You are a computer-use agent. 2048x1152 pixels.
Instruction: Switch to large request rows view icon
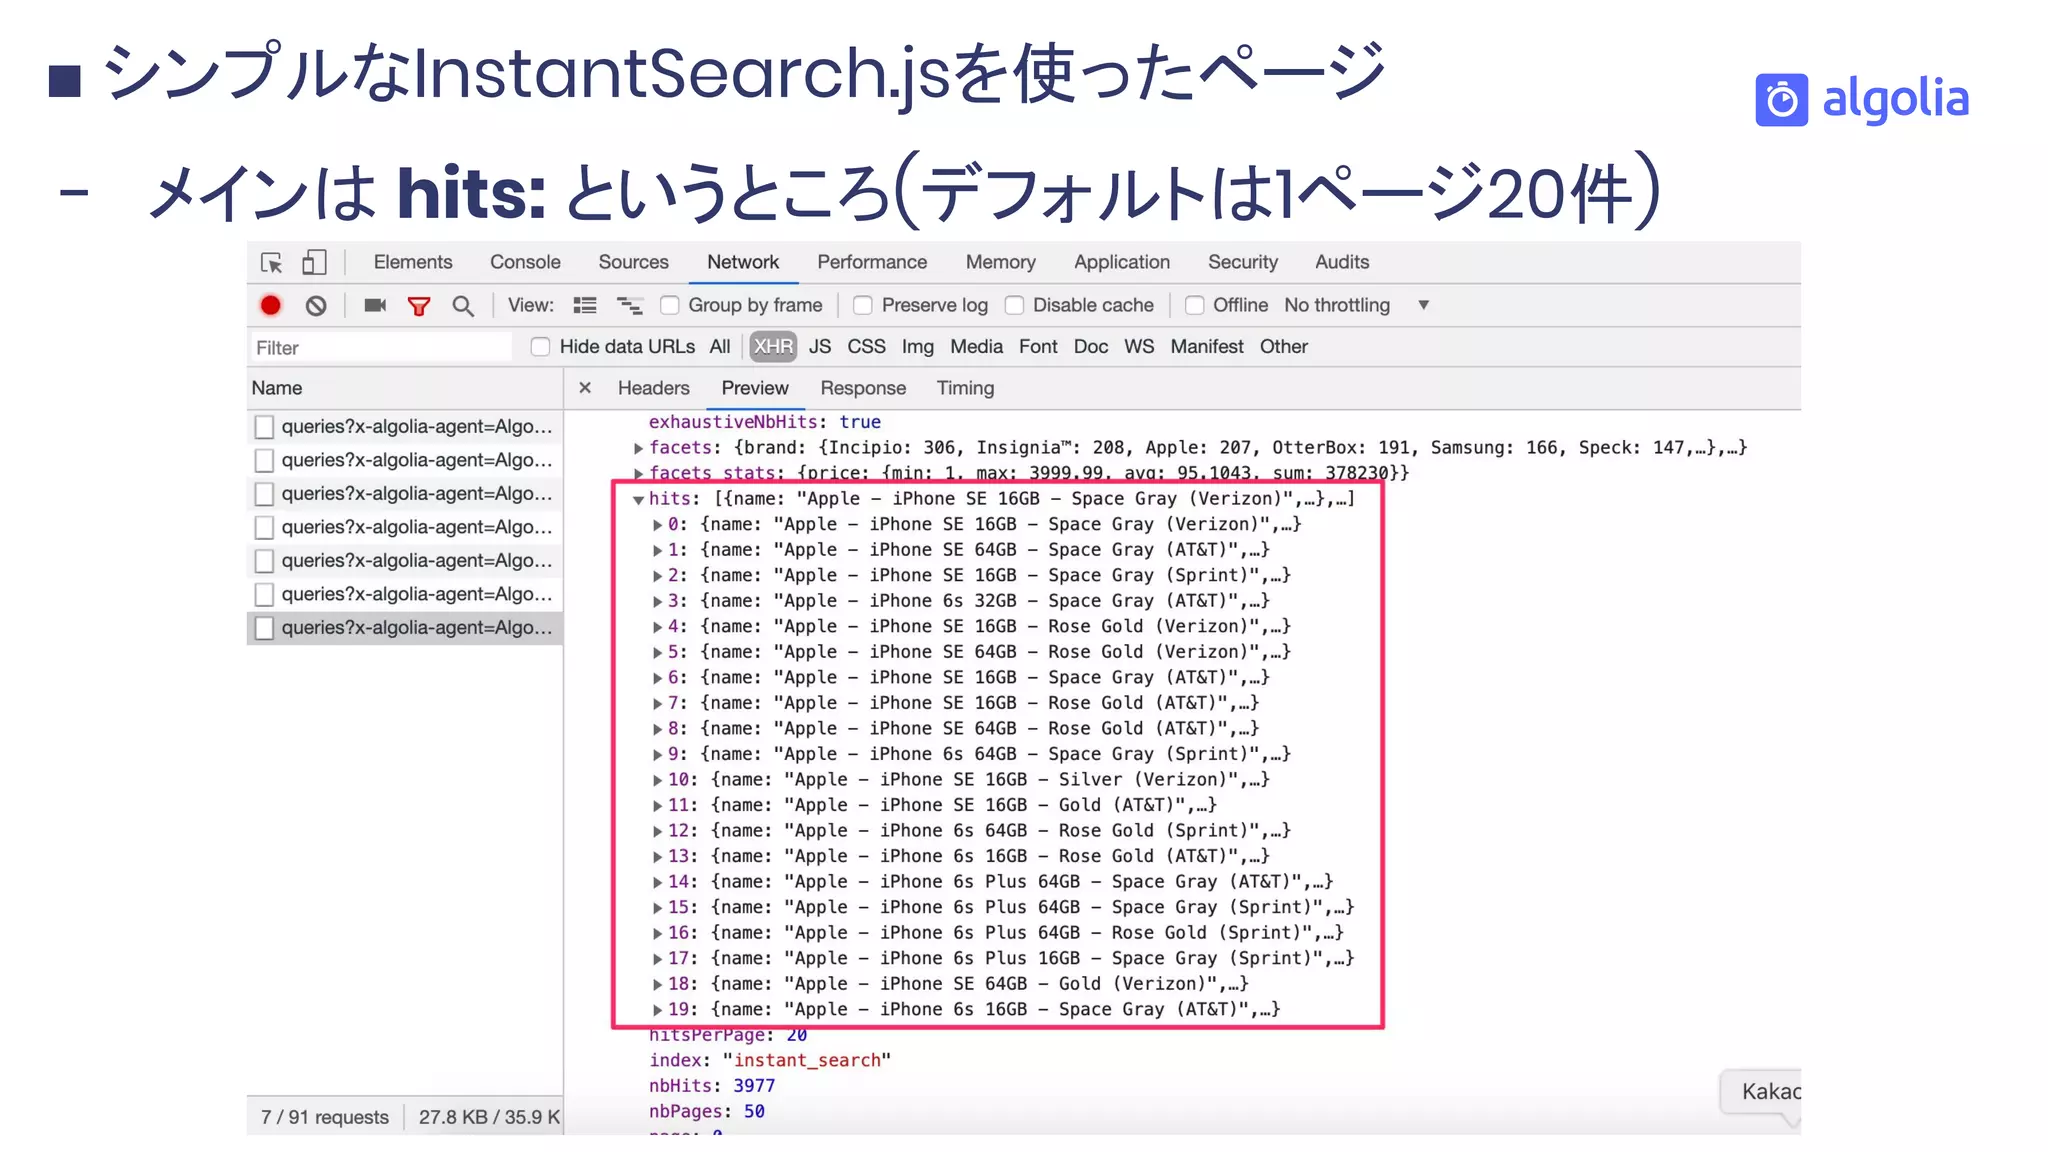(585, 305)
